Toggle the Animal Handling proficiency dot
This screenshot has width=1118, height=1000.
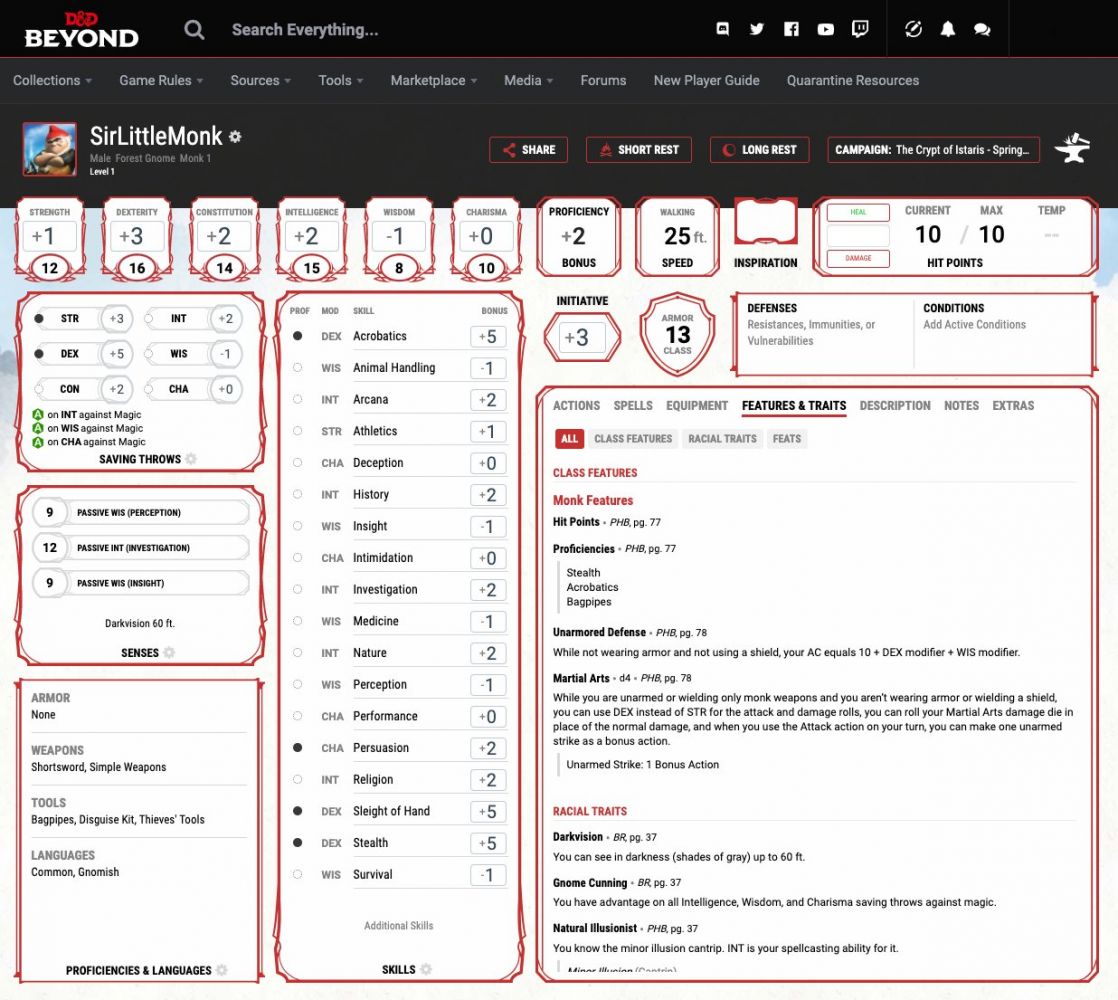pos(297,367)
